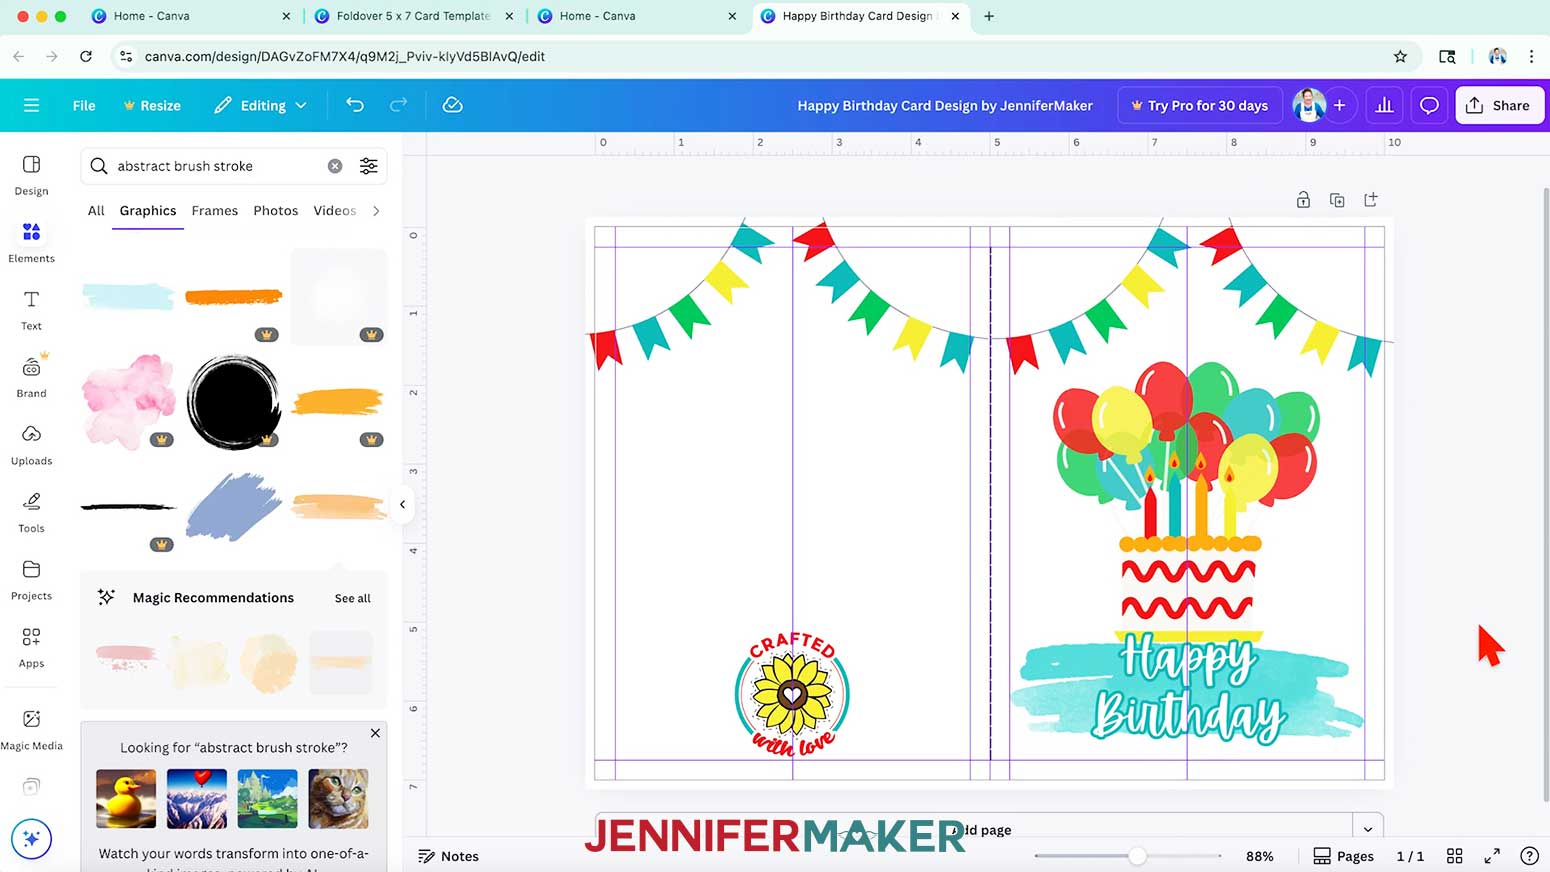Click the Canva AI assistant sparkle button
The image size is (1550, 872).
[31, 839]
